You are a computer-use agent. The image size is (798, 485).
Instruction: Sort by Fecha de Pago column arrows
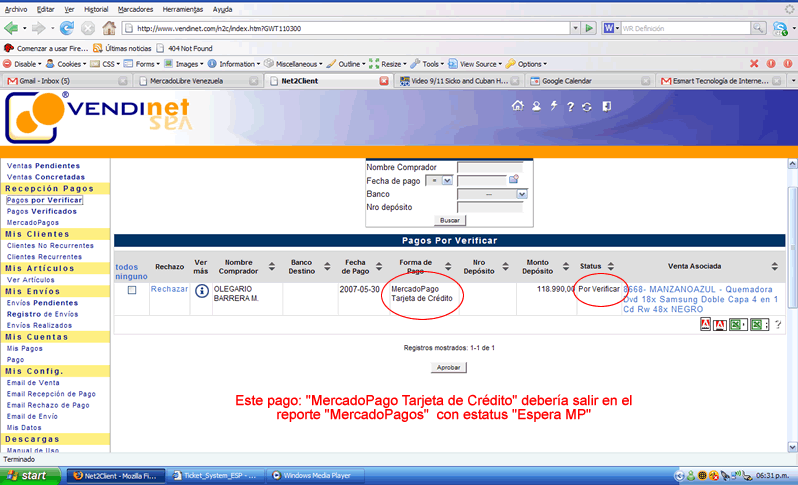(379, 266)
